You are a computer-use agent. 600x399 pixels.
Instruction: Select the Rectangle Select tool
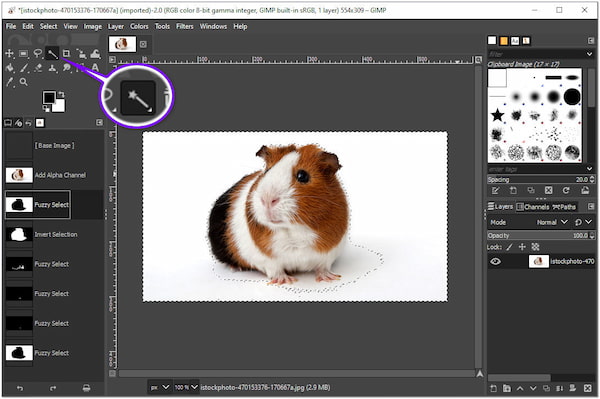click(24, 54)
